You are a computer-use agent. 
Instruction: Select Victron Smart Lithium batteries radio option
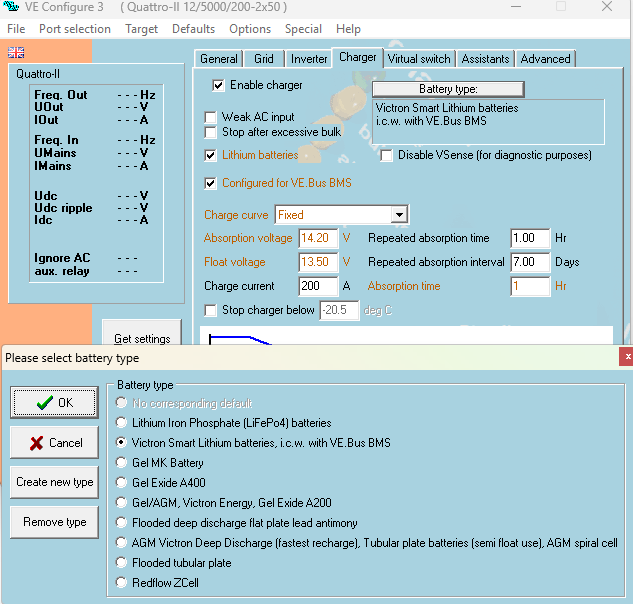[x=121, y=443]
